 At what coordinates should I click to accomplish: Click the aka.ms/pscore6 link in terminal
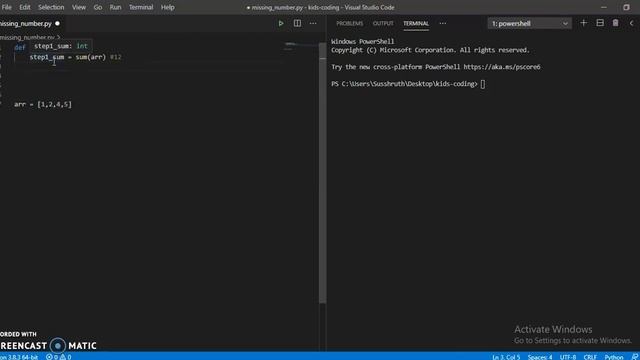pyautogui.click(x=502, y=67)
